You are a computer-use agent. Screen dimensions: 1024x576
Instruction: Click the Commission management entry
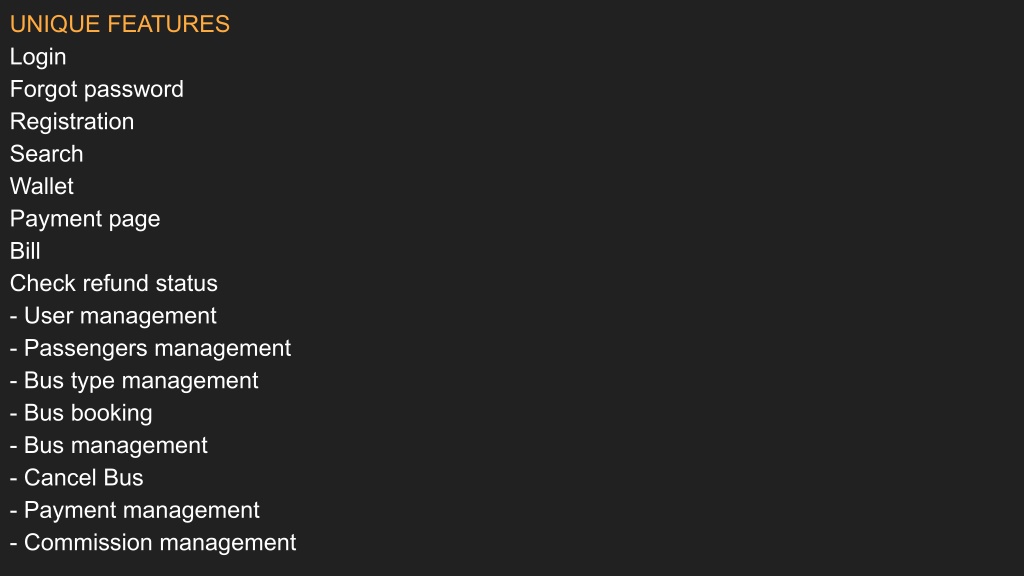[x=153, y=543]
